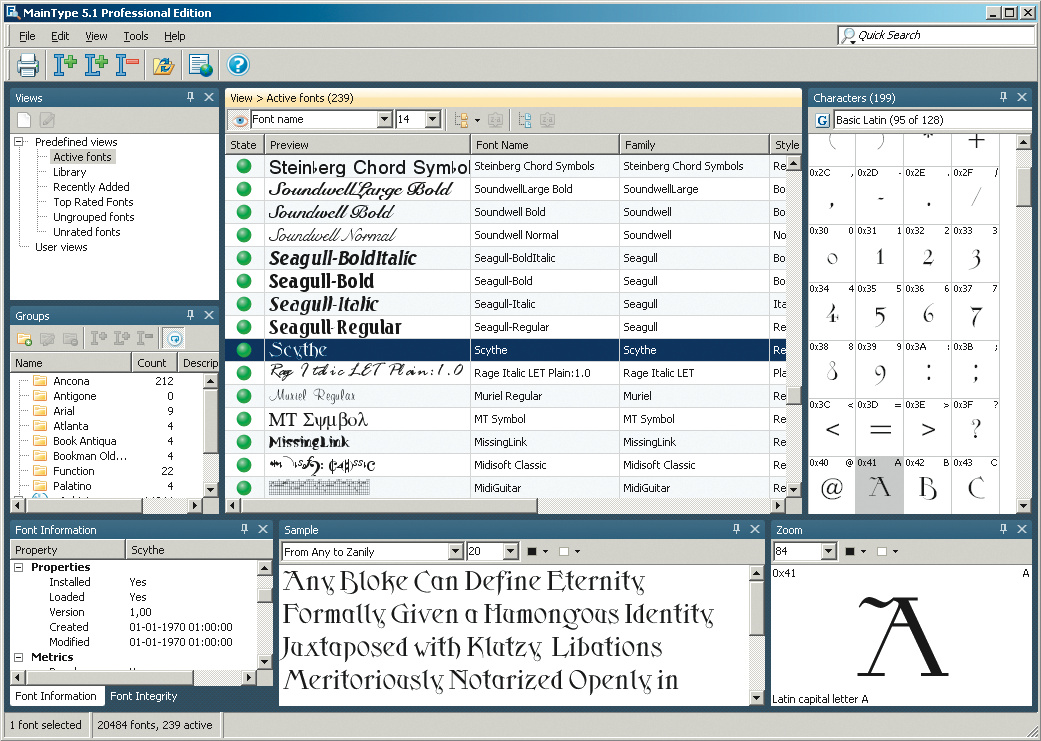Collapse the Properties section in Font Information
1041x741 pixels.
pos(19,567)
